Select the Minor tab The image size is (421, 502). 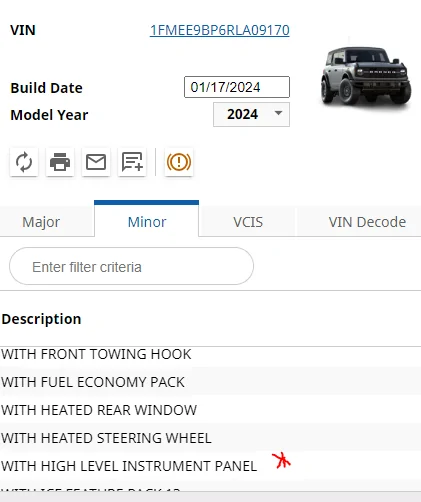[147, 221]
